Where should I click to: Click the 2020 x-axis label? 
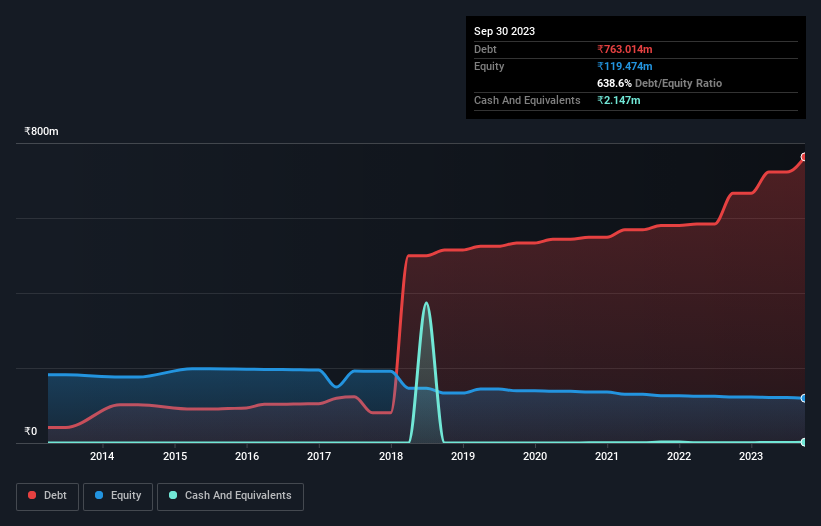[535, 456]
